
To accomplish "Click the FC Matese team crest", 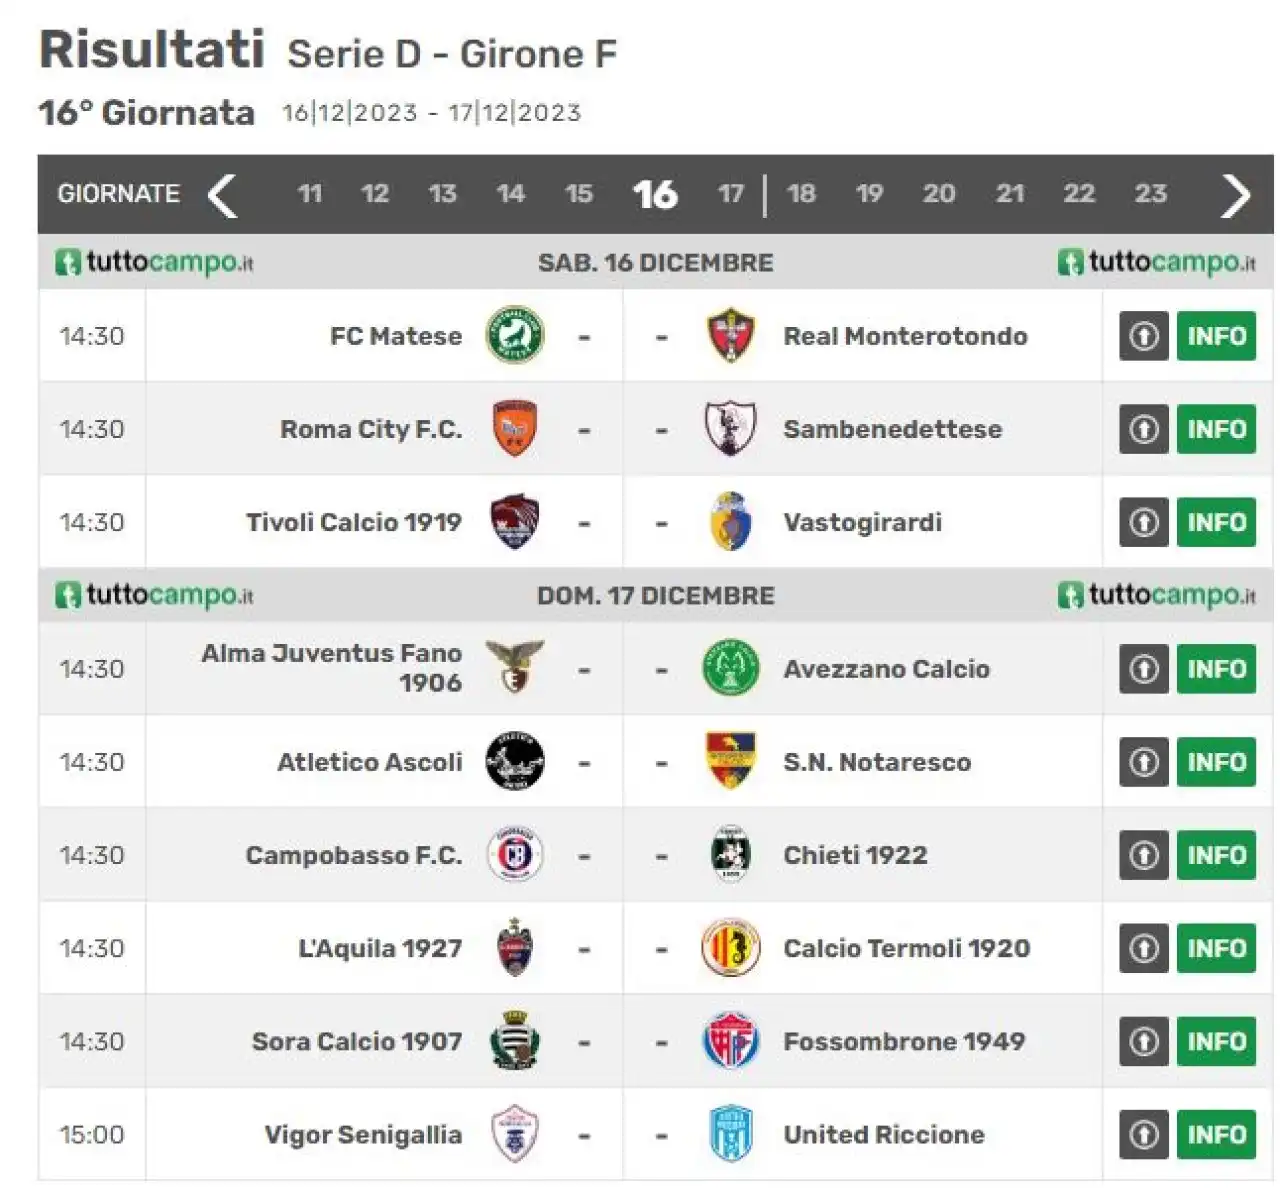I will [515, 336].
